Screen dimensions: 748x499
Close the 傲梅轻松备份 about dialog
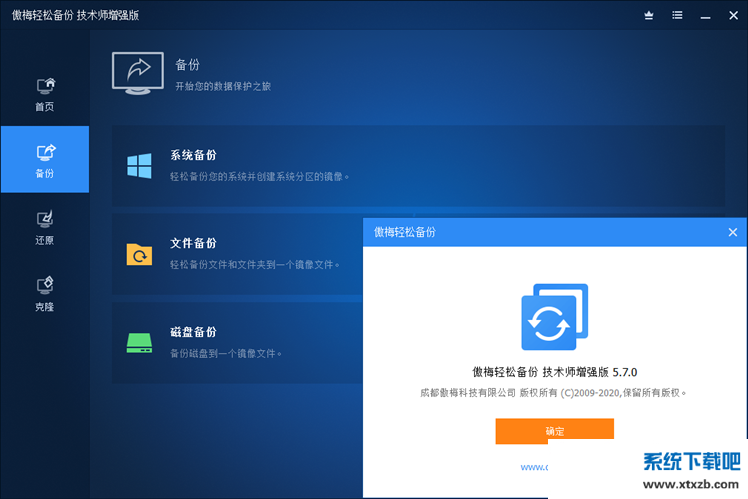tap(732, 232)
